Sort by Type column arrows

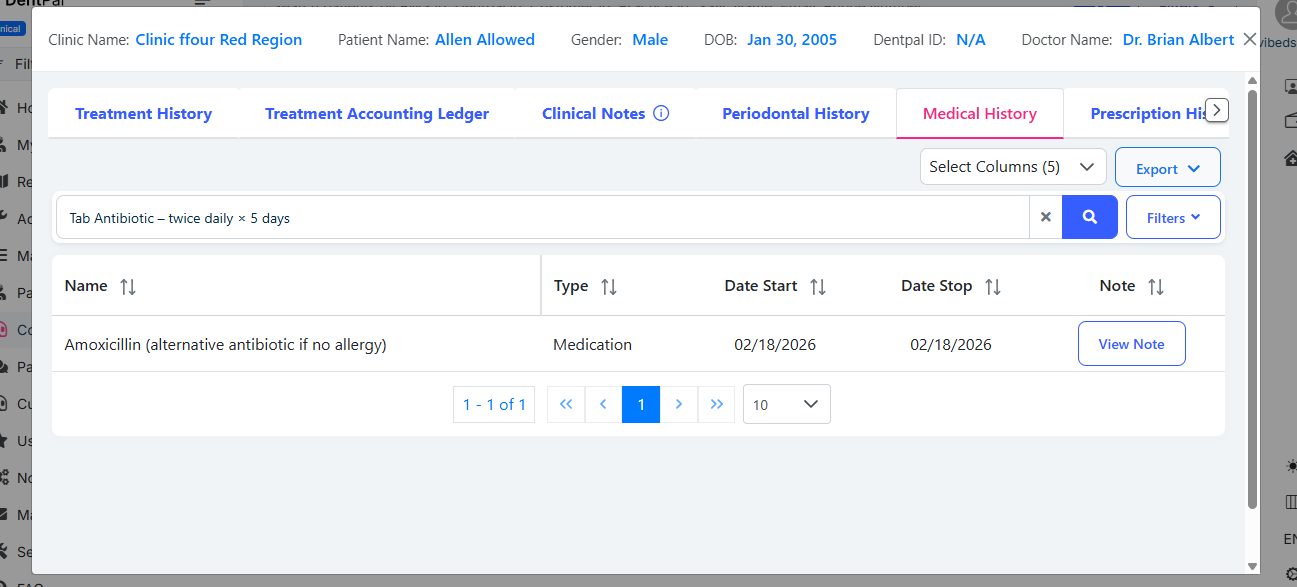click(x=608, y=287)
